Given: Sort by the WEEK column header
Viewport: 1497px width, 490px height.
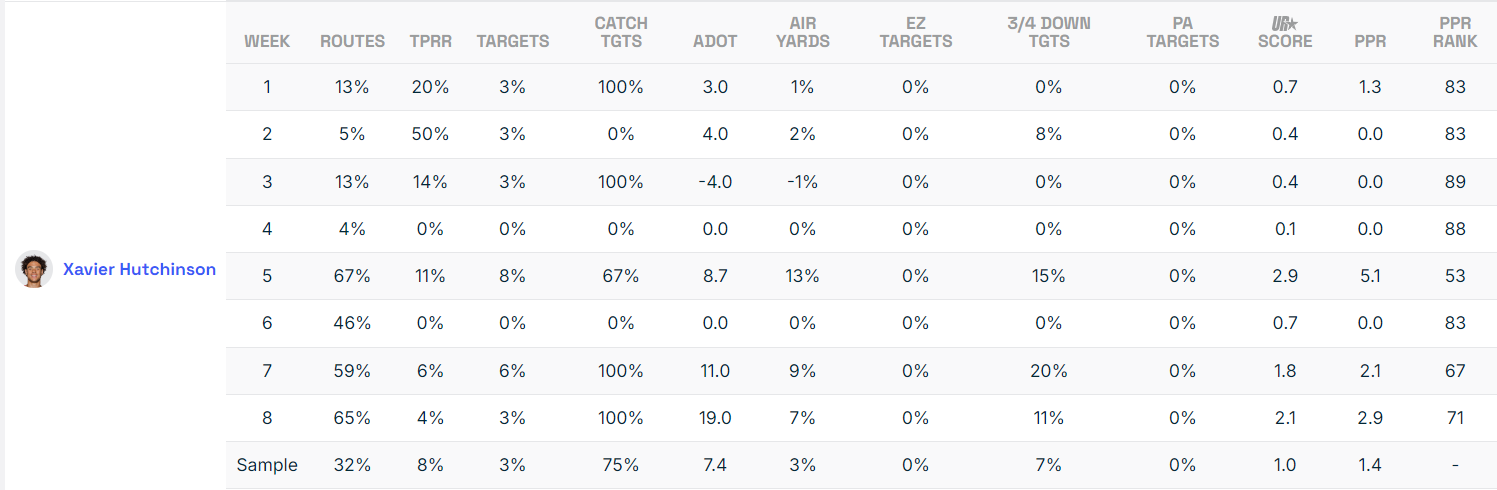Looking at the screenshot, I should click(267, 41).
